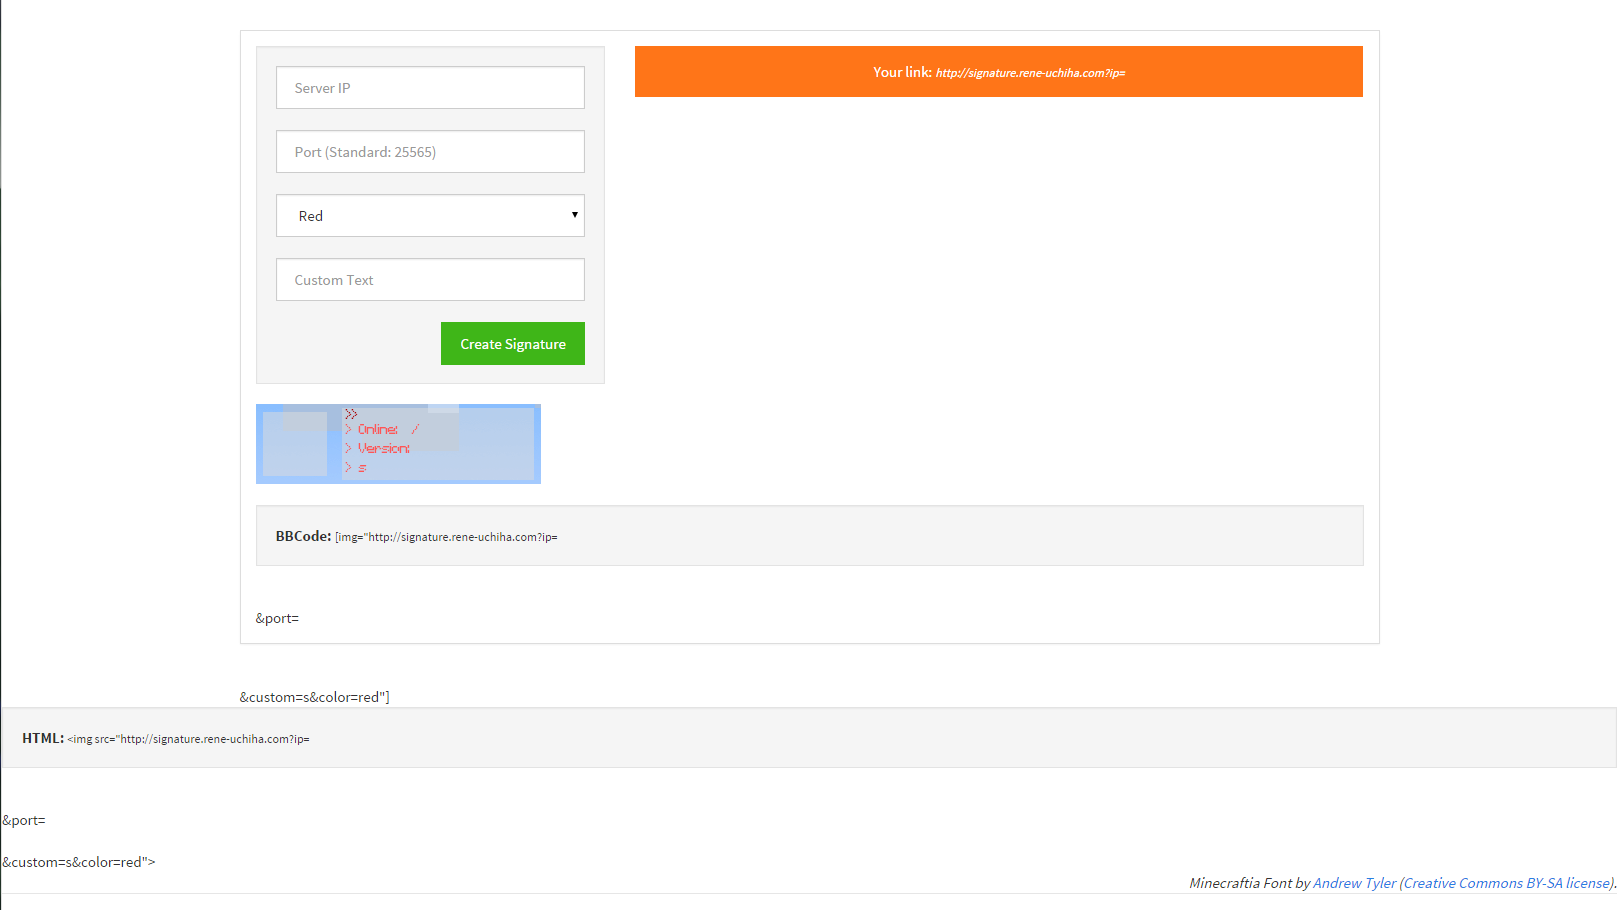The image size is (1617, 910).
Task: Open the Andrew Tyler link
Action: pos(1354,883)
